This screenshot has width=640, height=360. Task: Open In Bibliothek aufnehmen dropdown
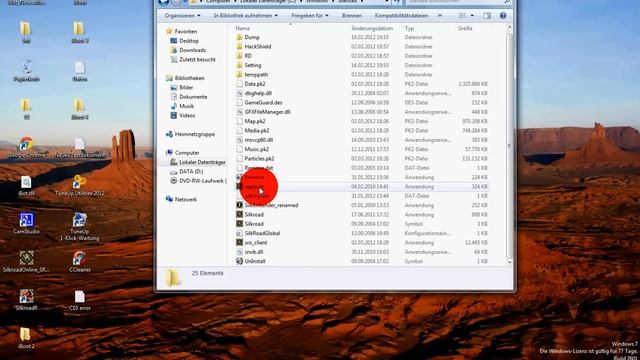click(246, 16)
